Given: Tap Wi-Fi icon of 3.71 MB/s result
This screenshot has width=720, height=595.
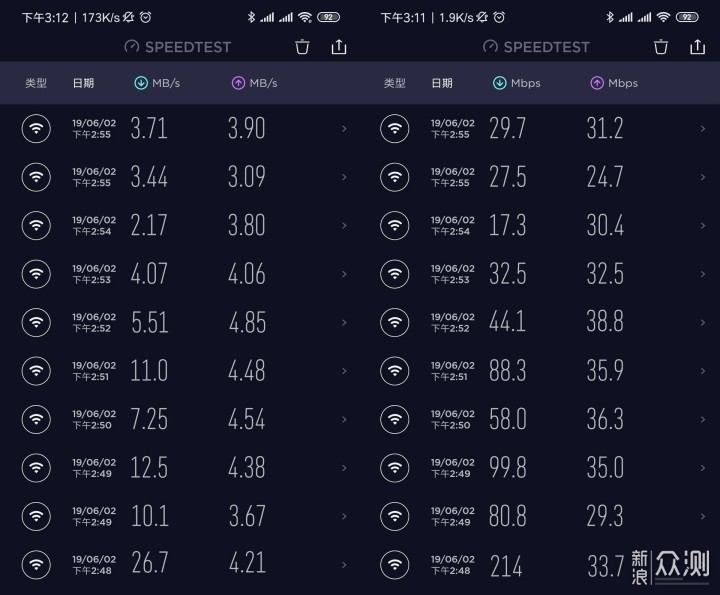Looking at the screenshot, I should 36,128.
